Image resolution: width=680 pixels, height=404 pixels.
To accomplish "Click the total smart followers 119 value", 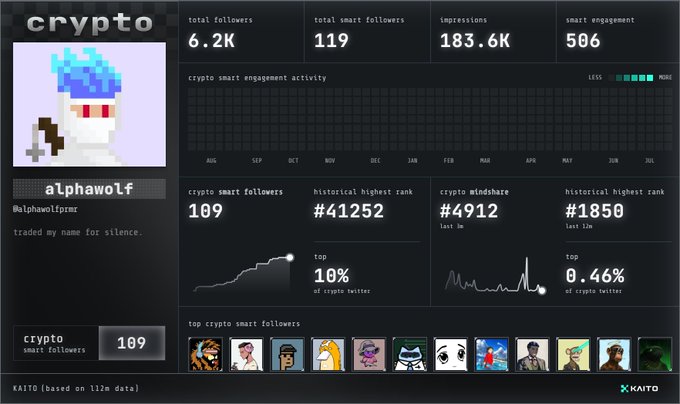I will tap(331, 41).
